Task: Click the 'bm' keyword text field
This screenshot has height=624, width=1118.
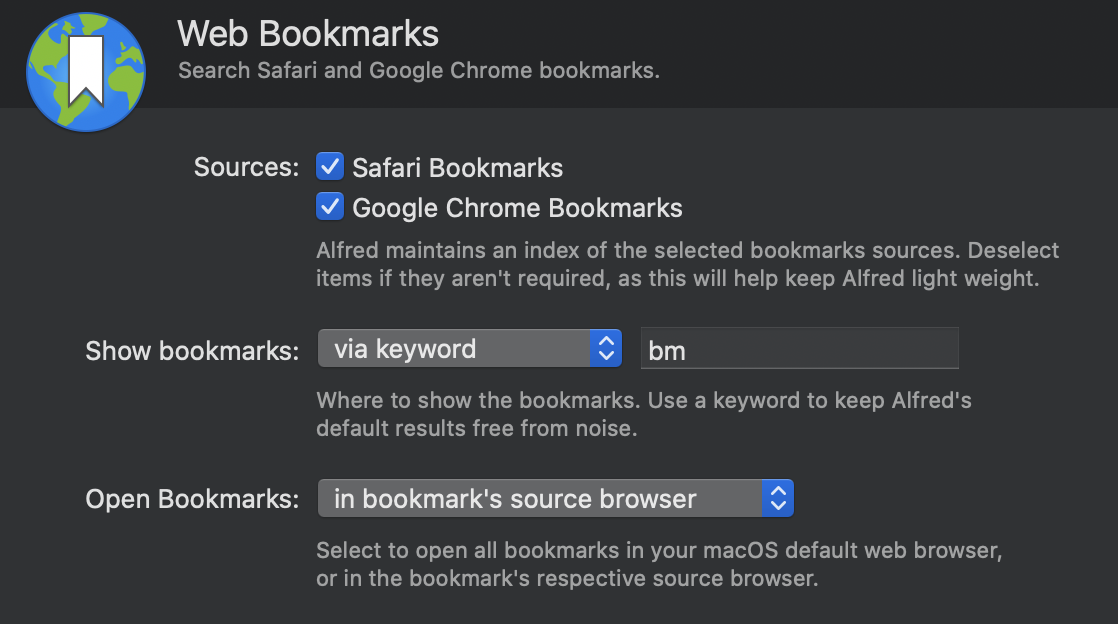Action: click(799, 349)
